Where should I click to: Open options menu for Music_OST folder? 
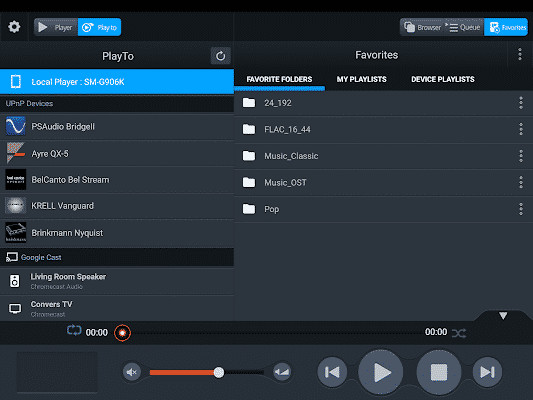[521, 182]
